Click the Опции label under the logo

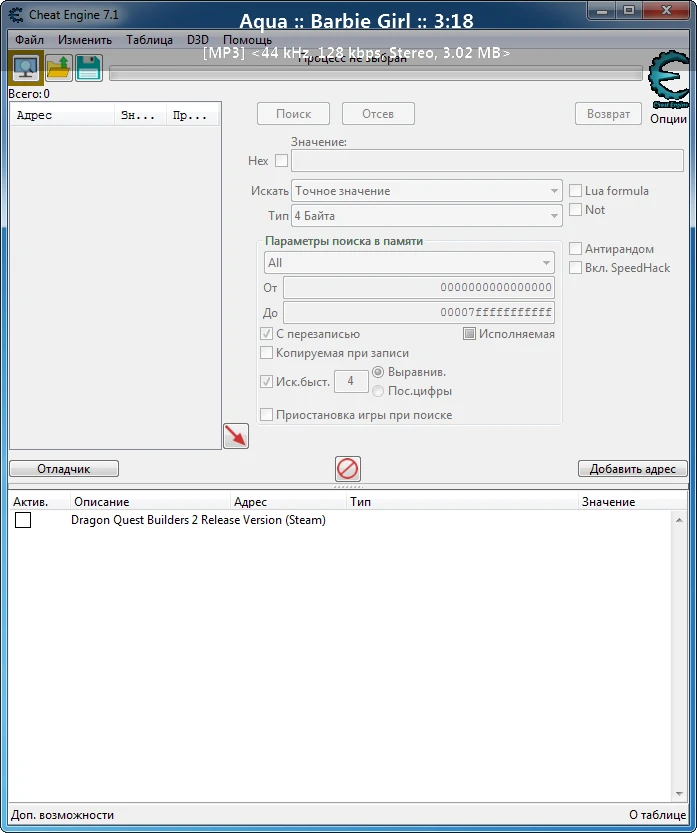coord(668,118)
